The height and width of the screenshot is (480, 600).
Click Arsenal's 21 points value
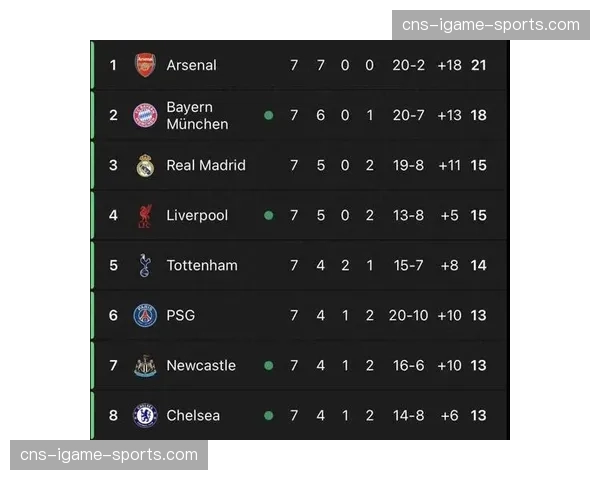click(478, 65)
